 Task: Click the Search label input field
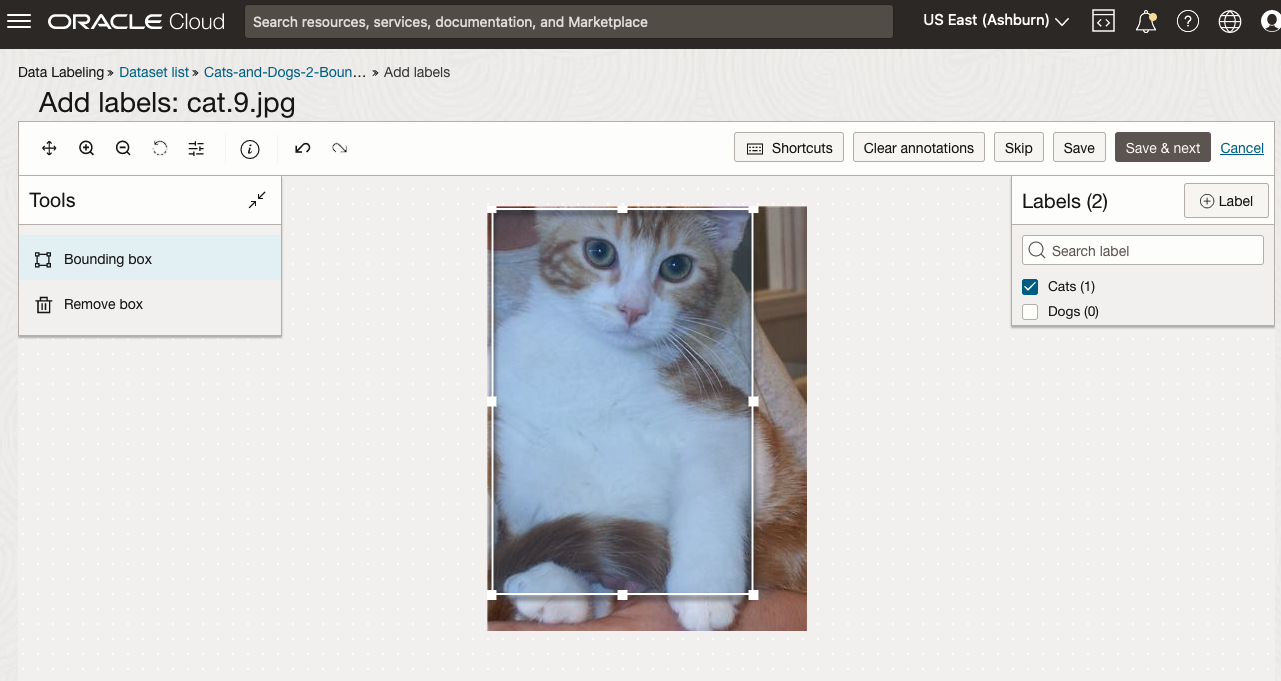(x=1143, y=251)
